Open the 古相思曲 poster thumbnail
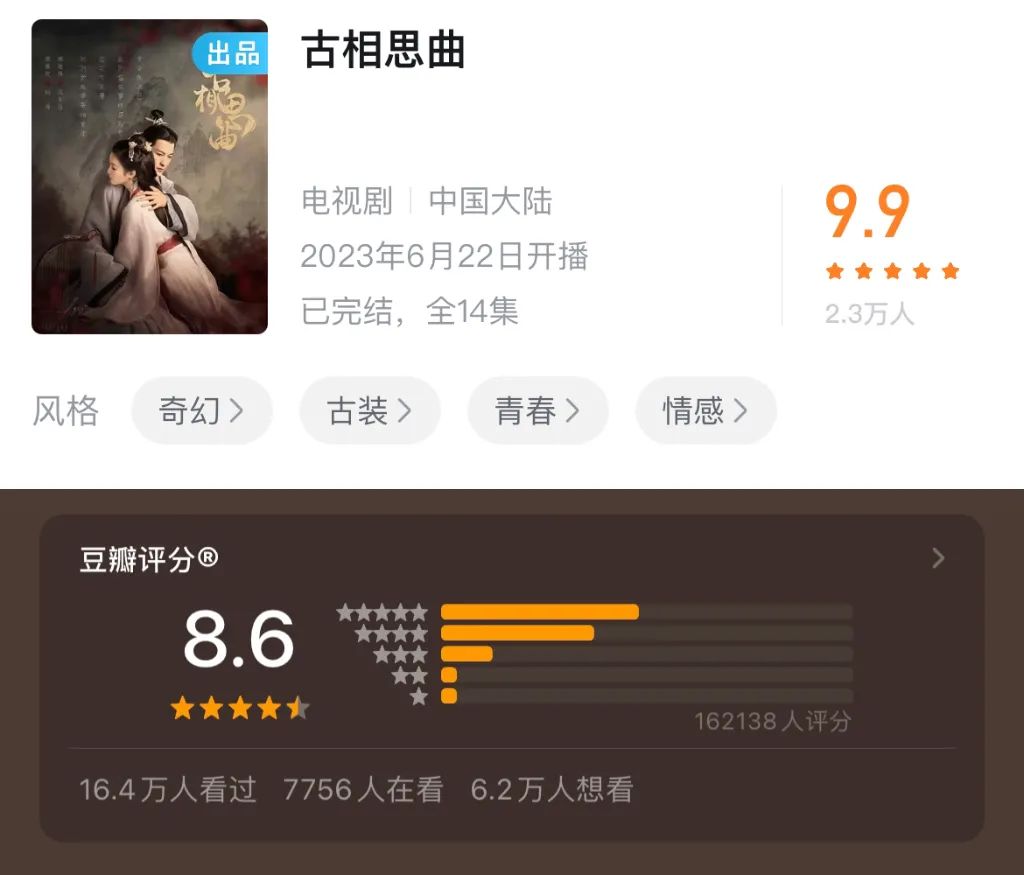The width and height of the screenshot is (1024, 875). click(x=150, y=177)
